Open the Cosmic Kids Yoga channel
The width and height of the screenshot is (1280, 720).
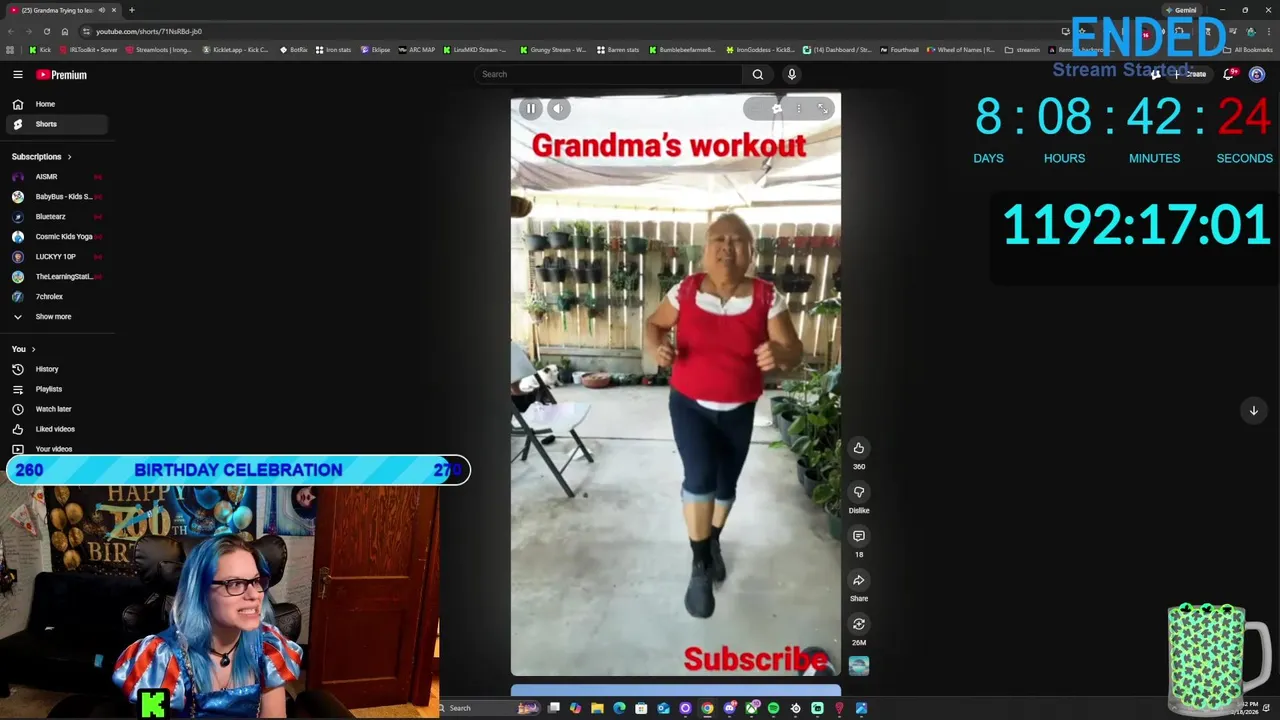(x=55, y=237)
